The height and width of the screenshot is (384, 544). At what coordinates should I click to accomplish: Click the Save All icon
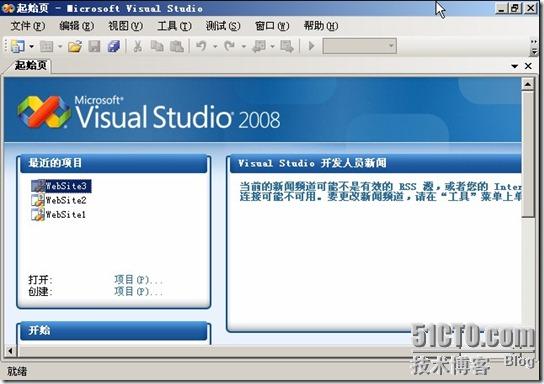(113, 46)
